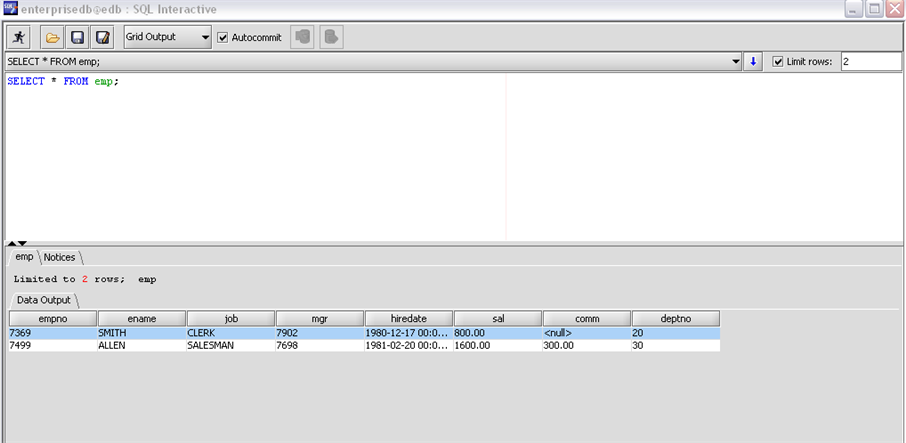The height and width of the screenshot is (443, 906).
Task: Select the 800.00 salary cell
Action: click(x=498, y=333)
